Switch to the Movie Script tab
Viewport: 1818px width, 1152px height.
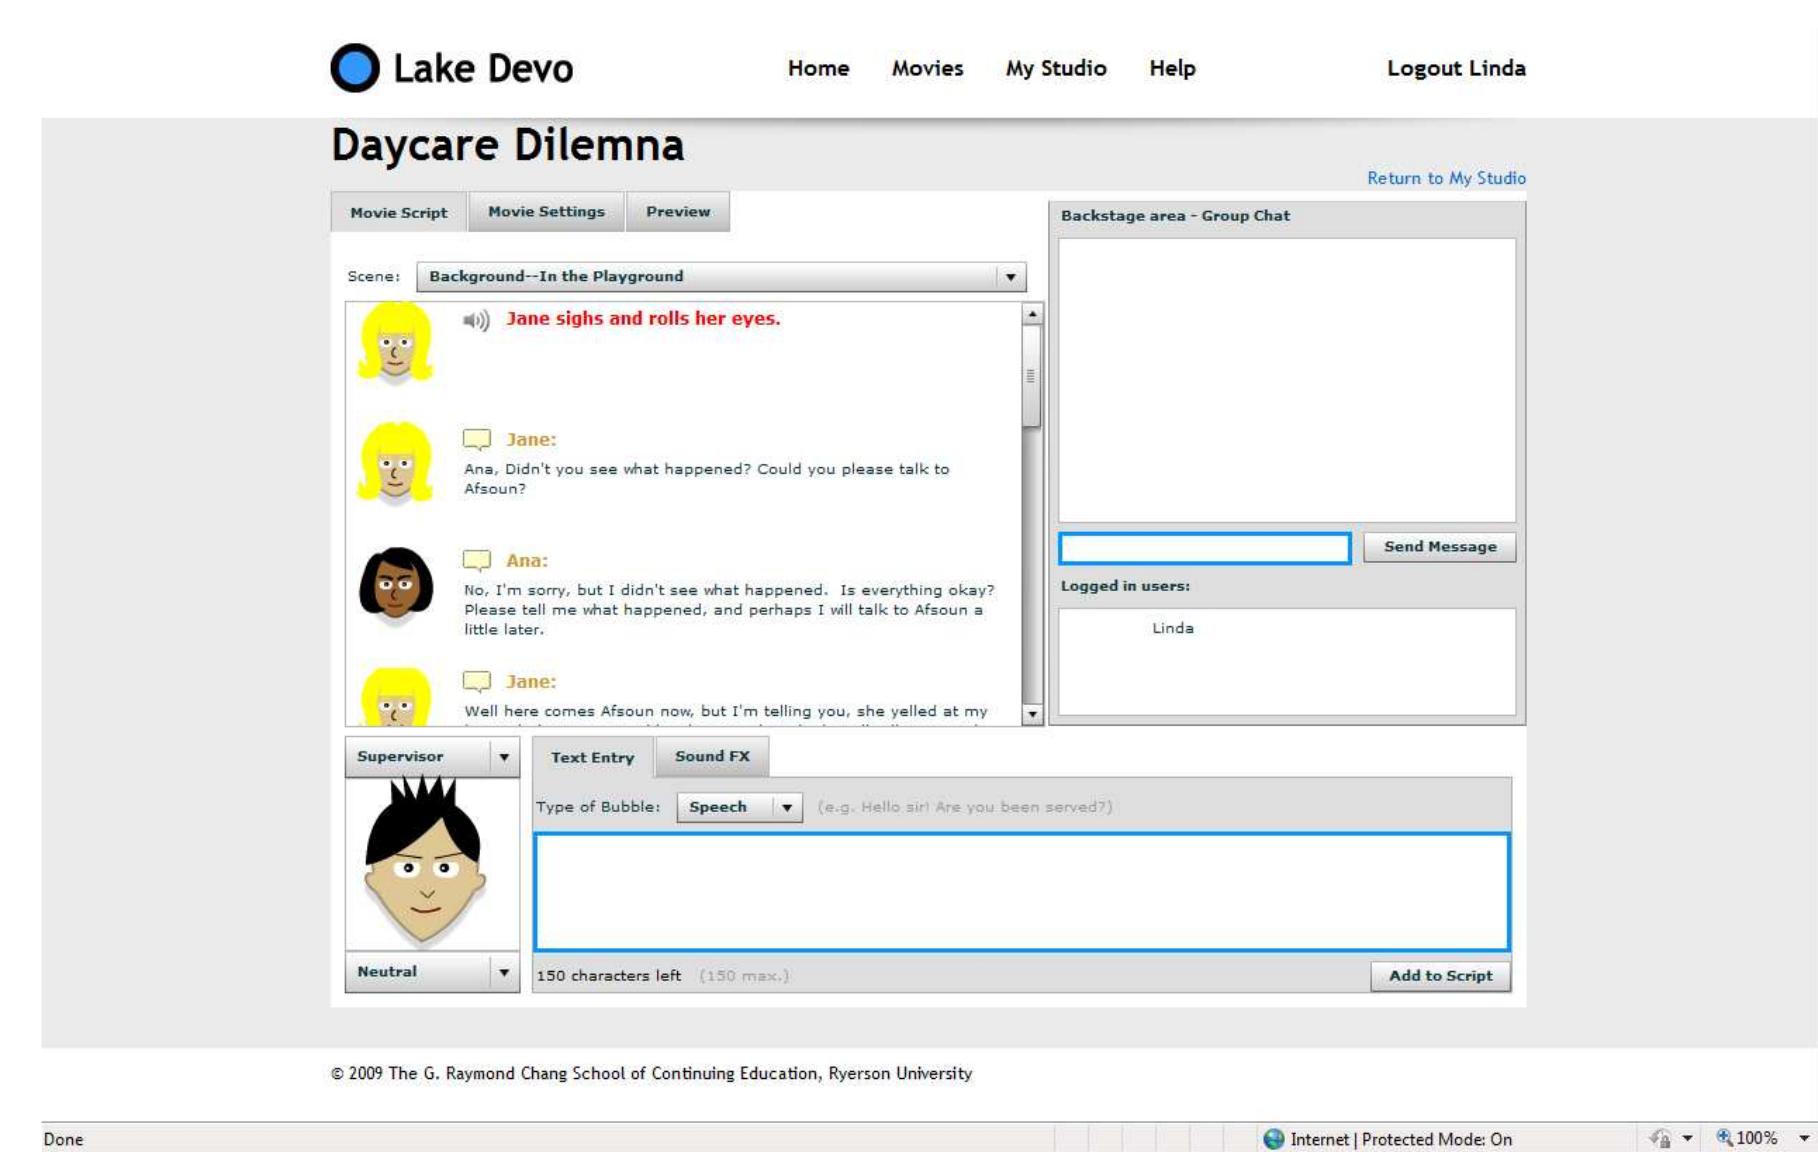pos(399,213)
